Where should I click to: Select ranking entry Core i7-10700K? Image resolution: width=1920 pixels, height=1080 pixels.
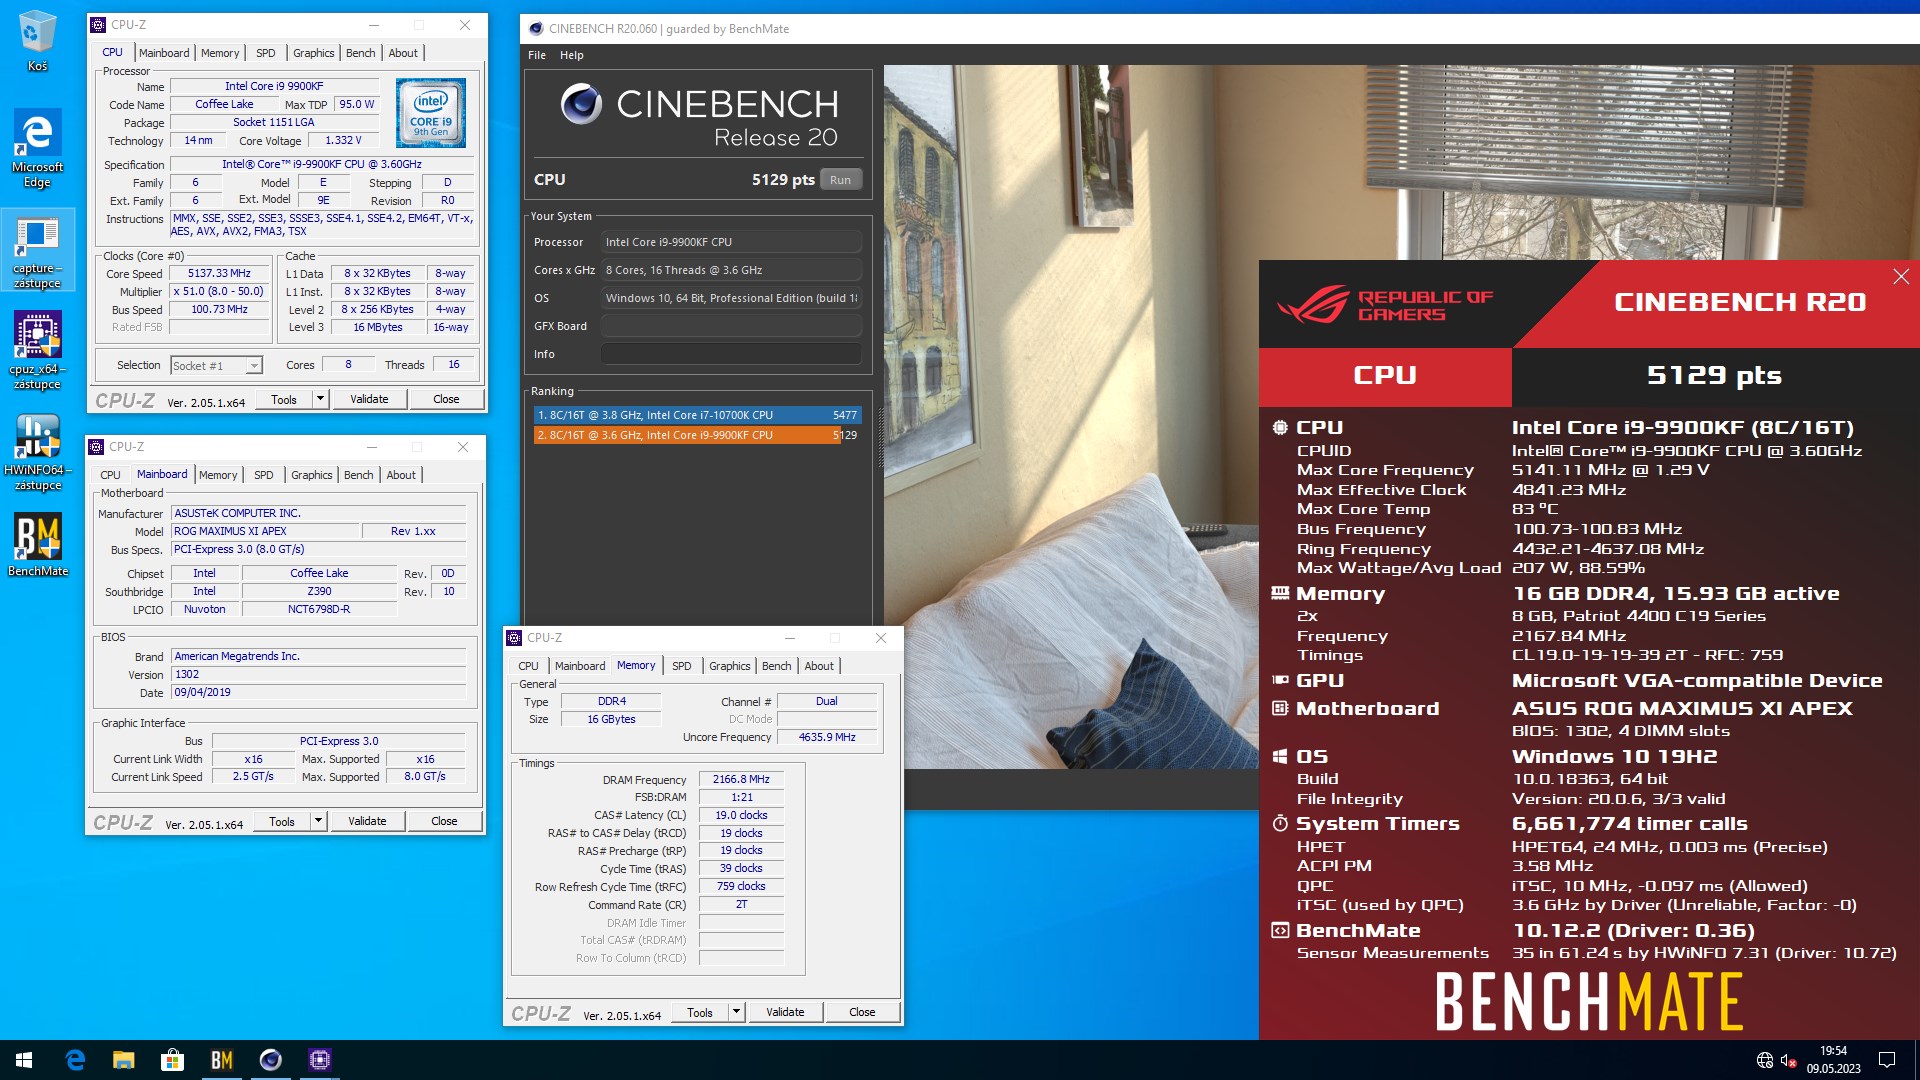(x=697, y=415)
